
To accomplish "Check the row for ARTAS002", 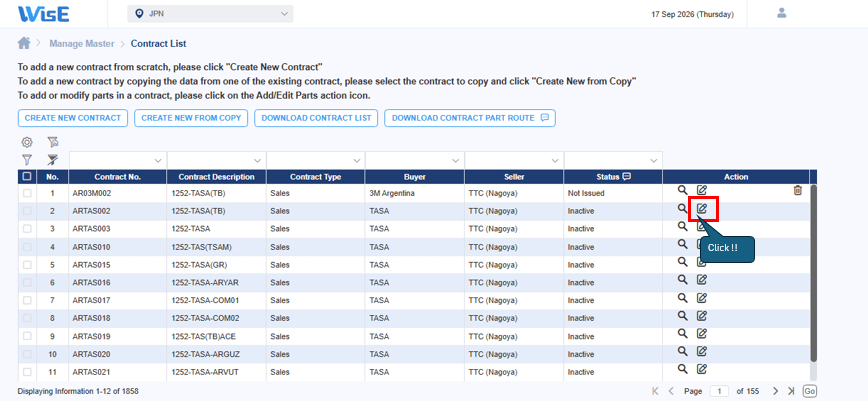I will (27, 211).
